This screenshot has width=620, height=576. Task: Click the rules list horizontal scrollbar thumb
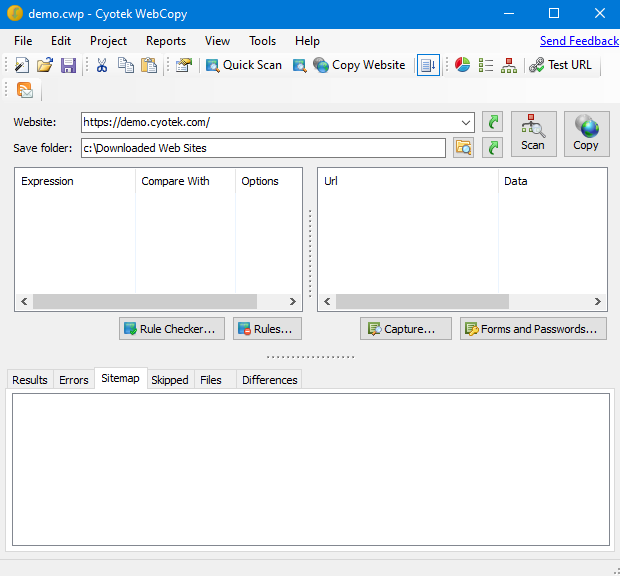click(145, 301)
